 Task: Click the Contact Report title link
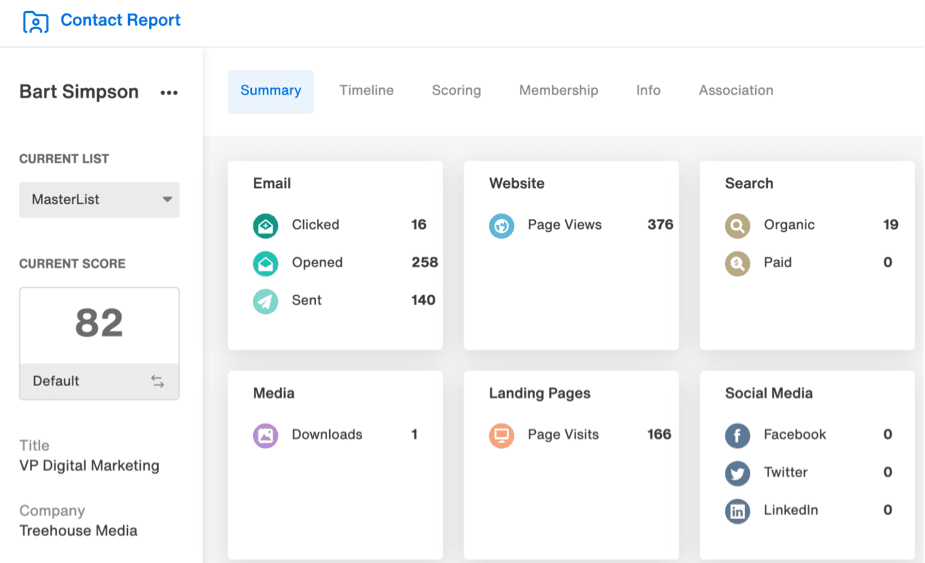[x=120, y=21]
